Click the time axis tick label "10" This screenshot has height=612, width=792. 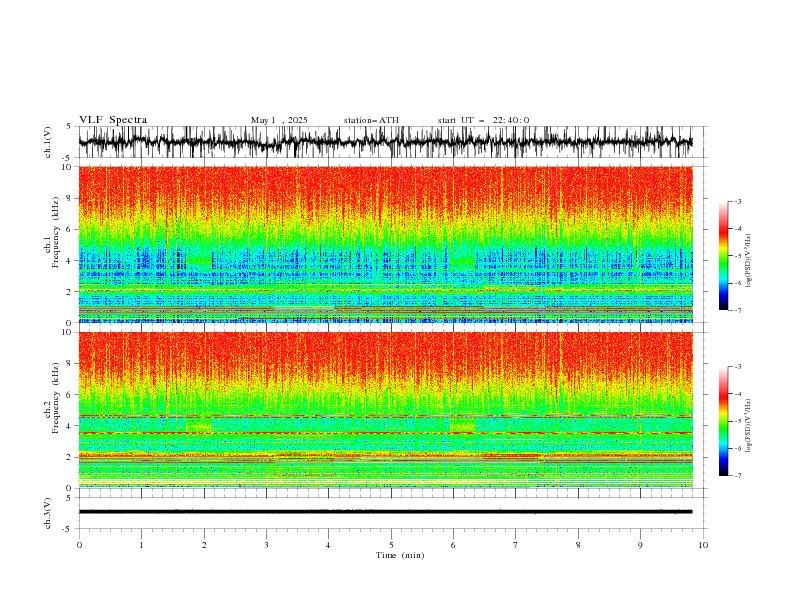click(x=703, y=545)
